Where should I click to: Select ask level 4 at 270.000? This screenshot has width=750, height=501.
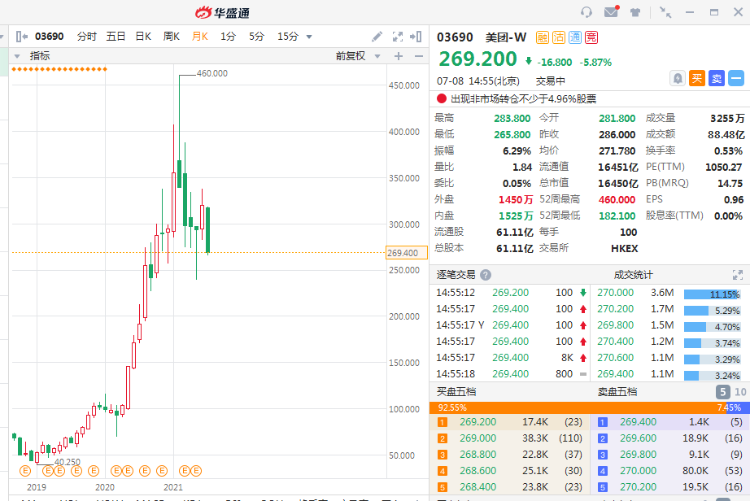(x=671, y=471)
